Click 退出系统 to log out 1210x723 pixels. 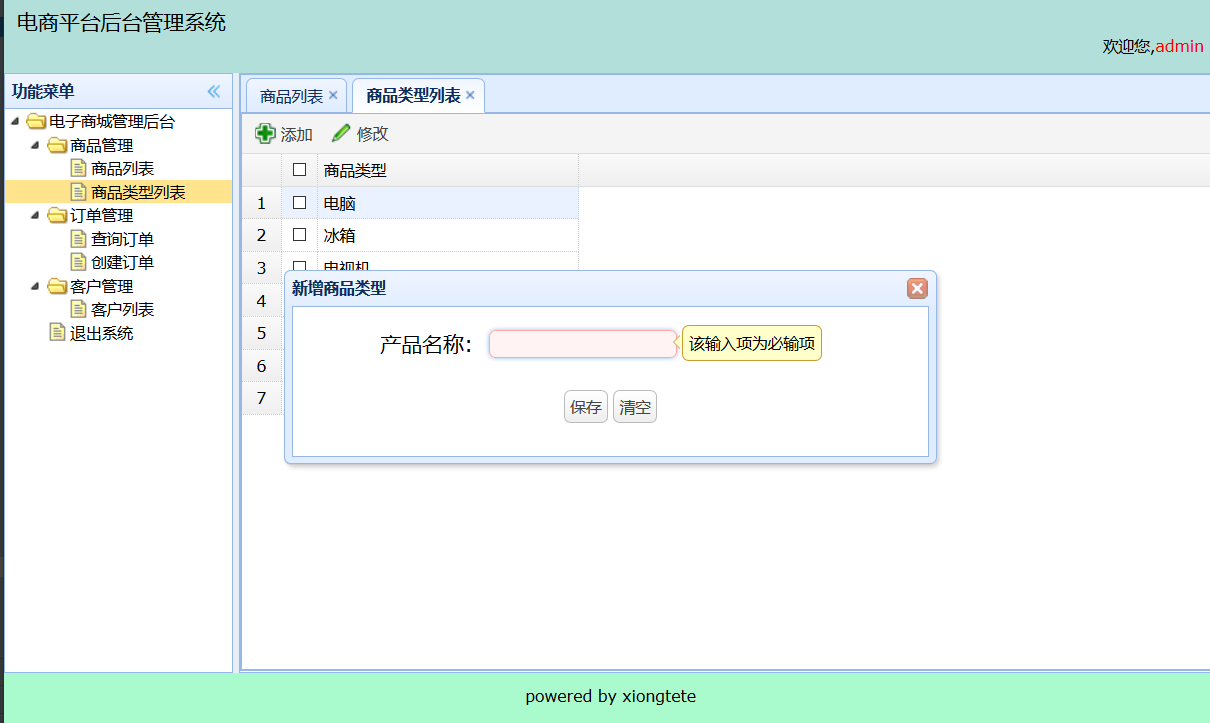[101, 333]
